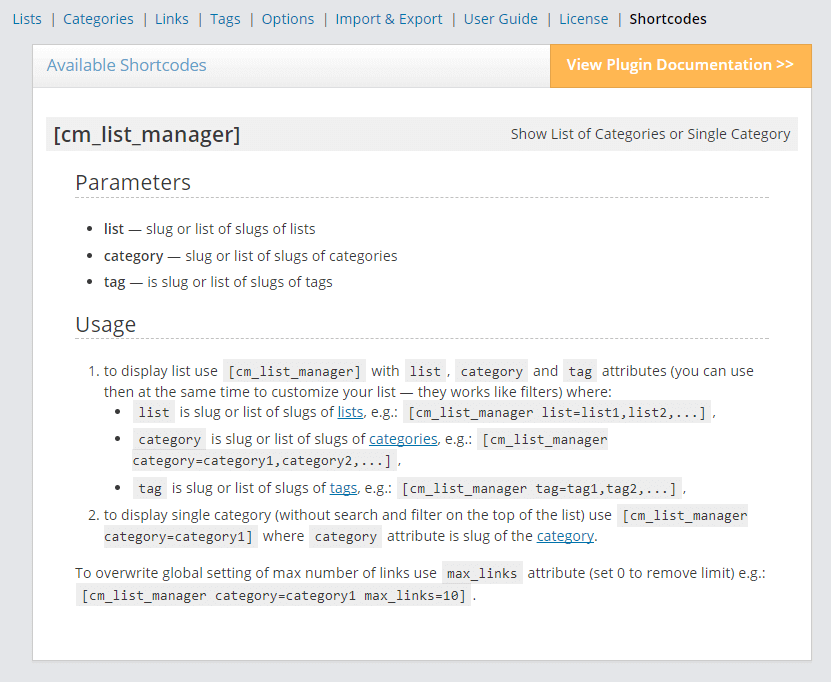This screenshot has height=682, width=831.
Task: Navigate to the User Guide tab
Action: click(x=501, y=19)
